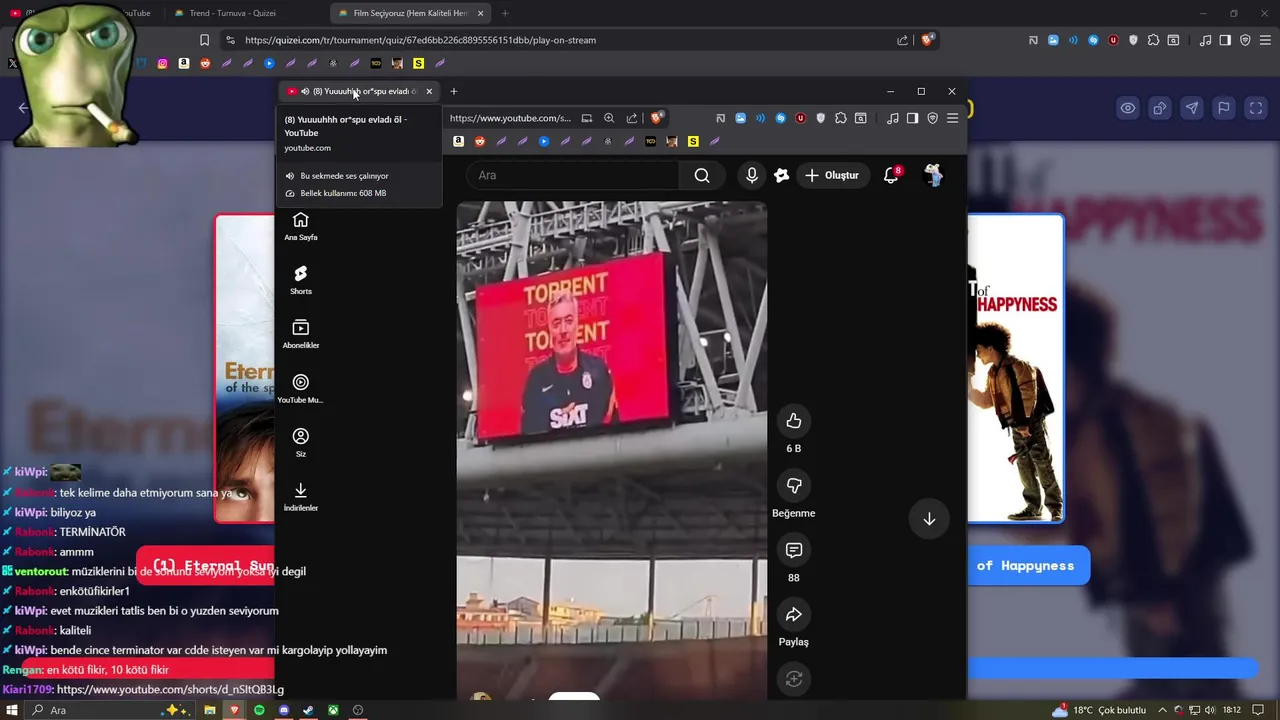
Task: Open extensions puzzle icon in YouTube window
Action: pyautogui.click(x=841, y=118)
